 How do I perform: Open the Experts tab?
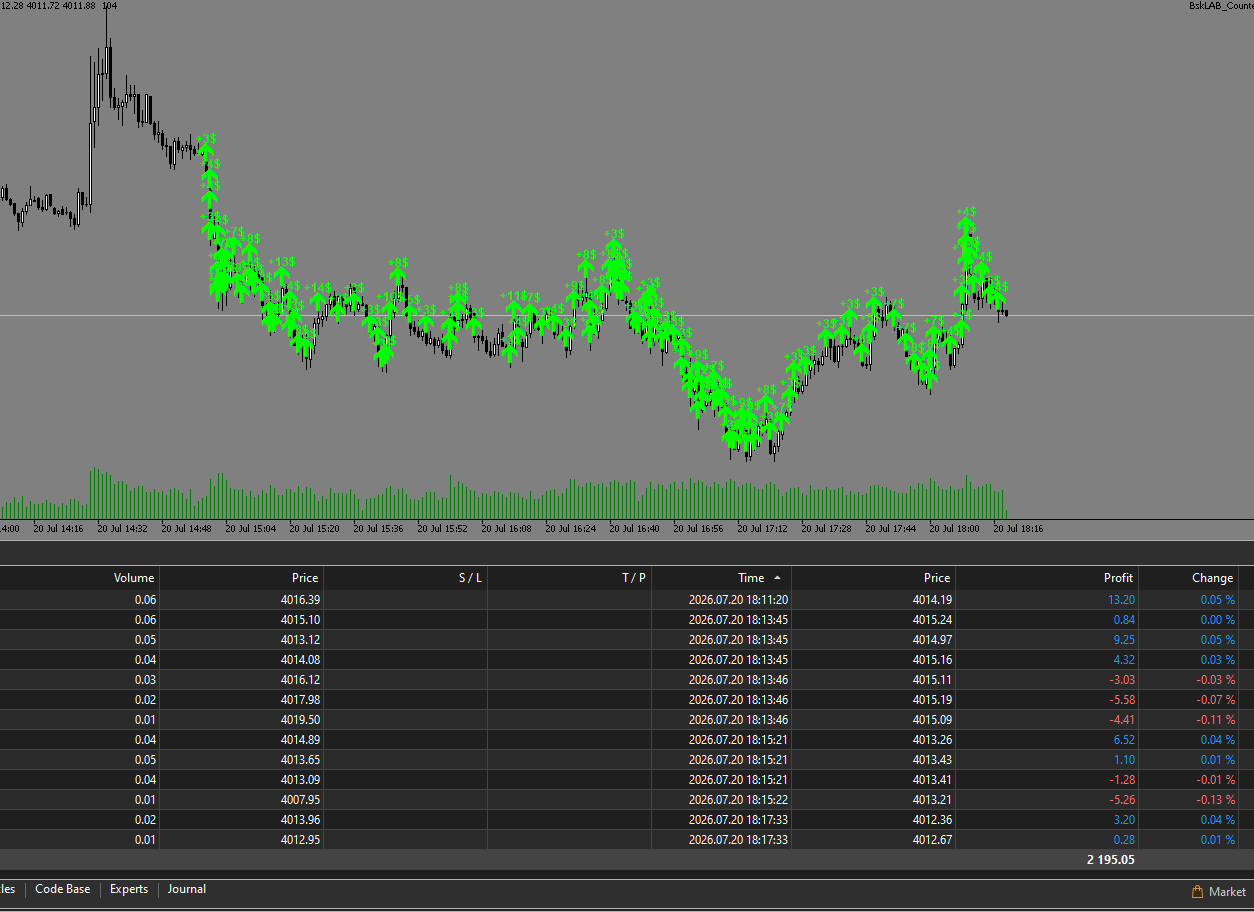[x=129, y=889]
